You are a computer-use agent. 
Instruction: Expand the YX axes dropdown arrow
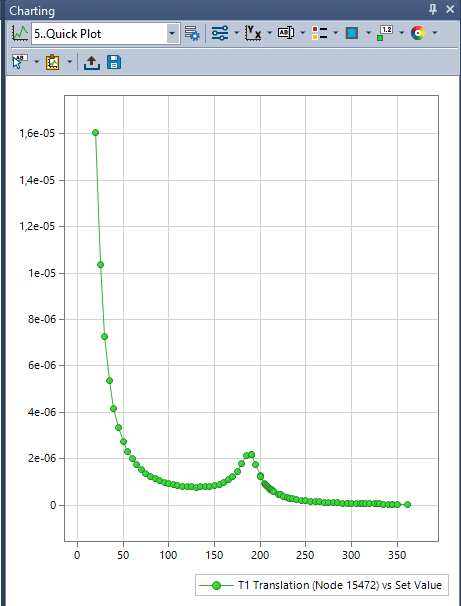point(269,33)
